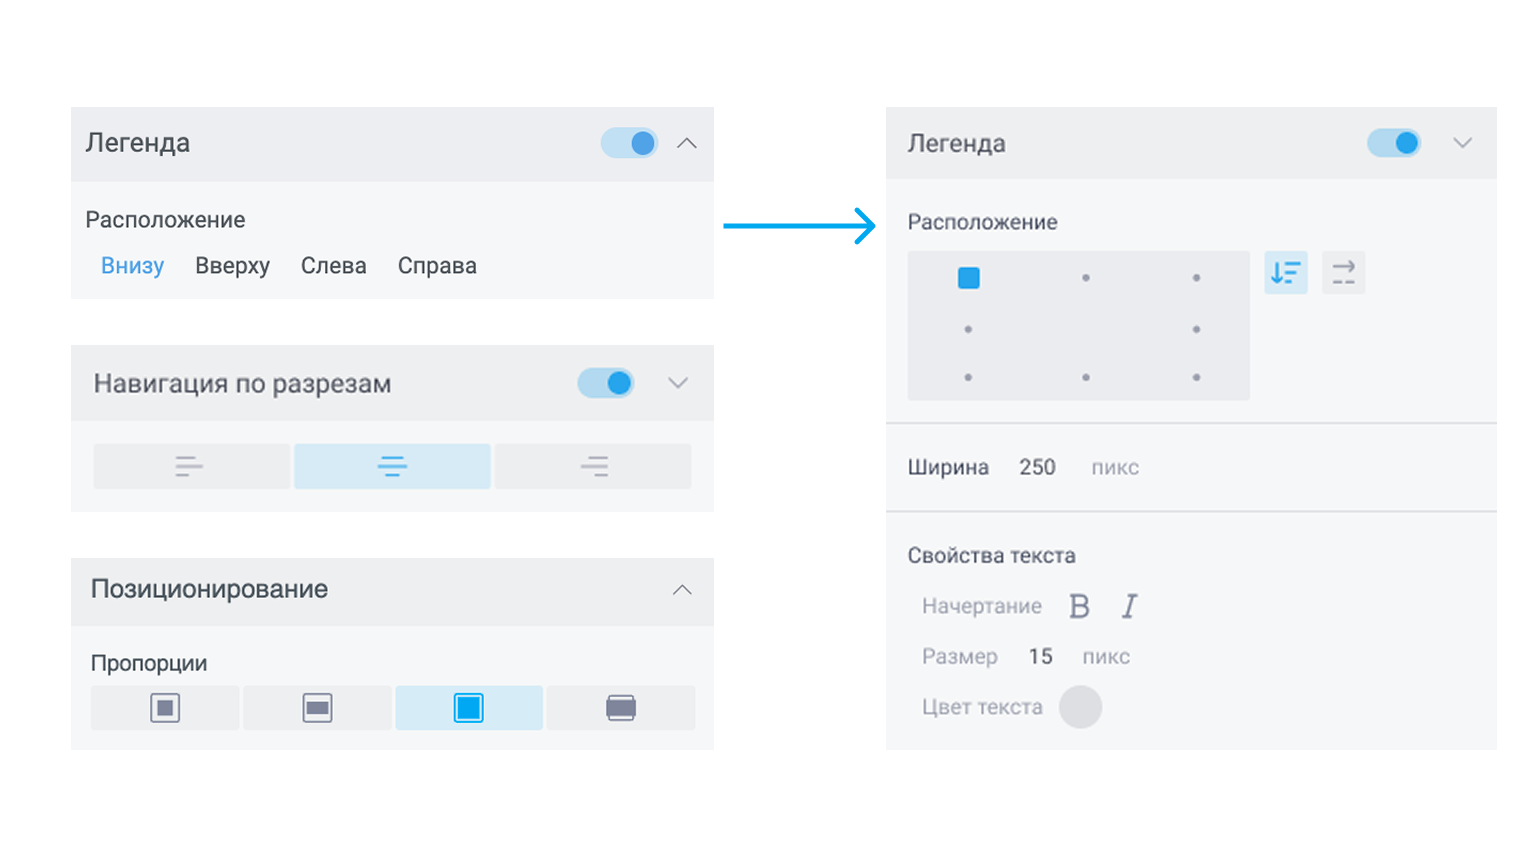Select left alignment in Навигация по разрезам
The width and height of the screenshot is (1536, 857).
pos(191,466)
